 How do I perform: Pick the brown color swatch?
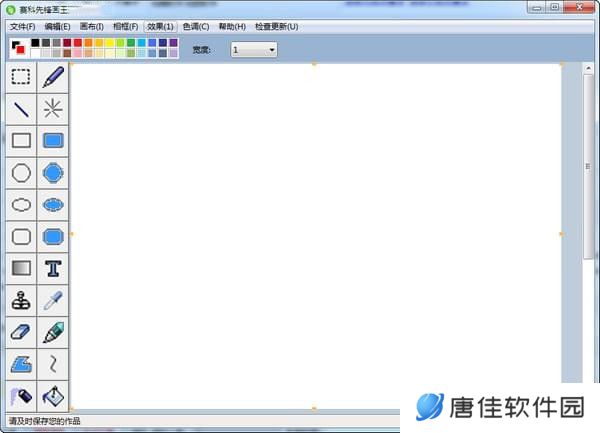[67, 53]
